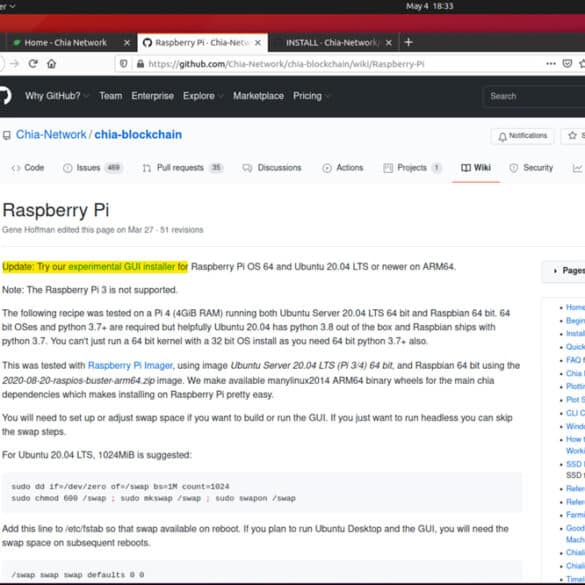Screen dimensions: 585x585
Task: Open the Security tab
Action: pos(531,168)
